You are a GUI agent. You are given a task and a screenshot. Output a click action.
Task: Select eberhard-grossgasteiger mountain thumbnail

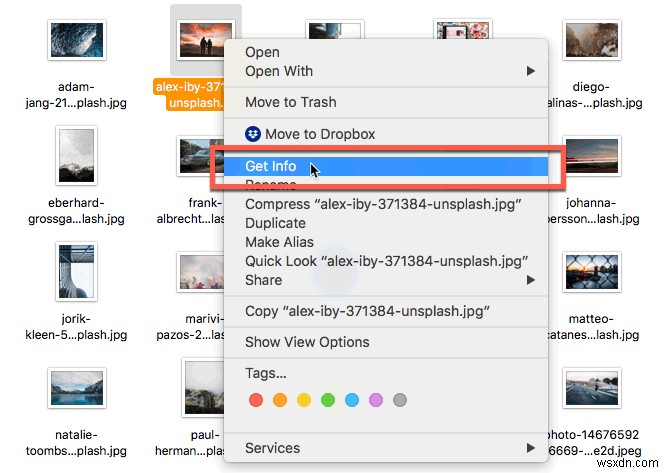(x=76, y=156)
